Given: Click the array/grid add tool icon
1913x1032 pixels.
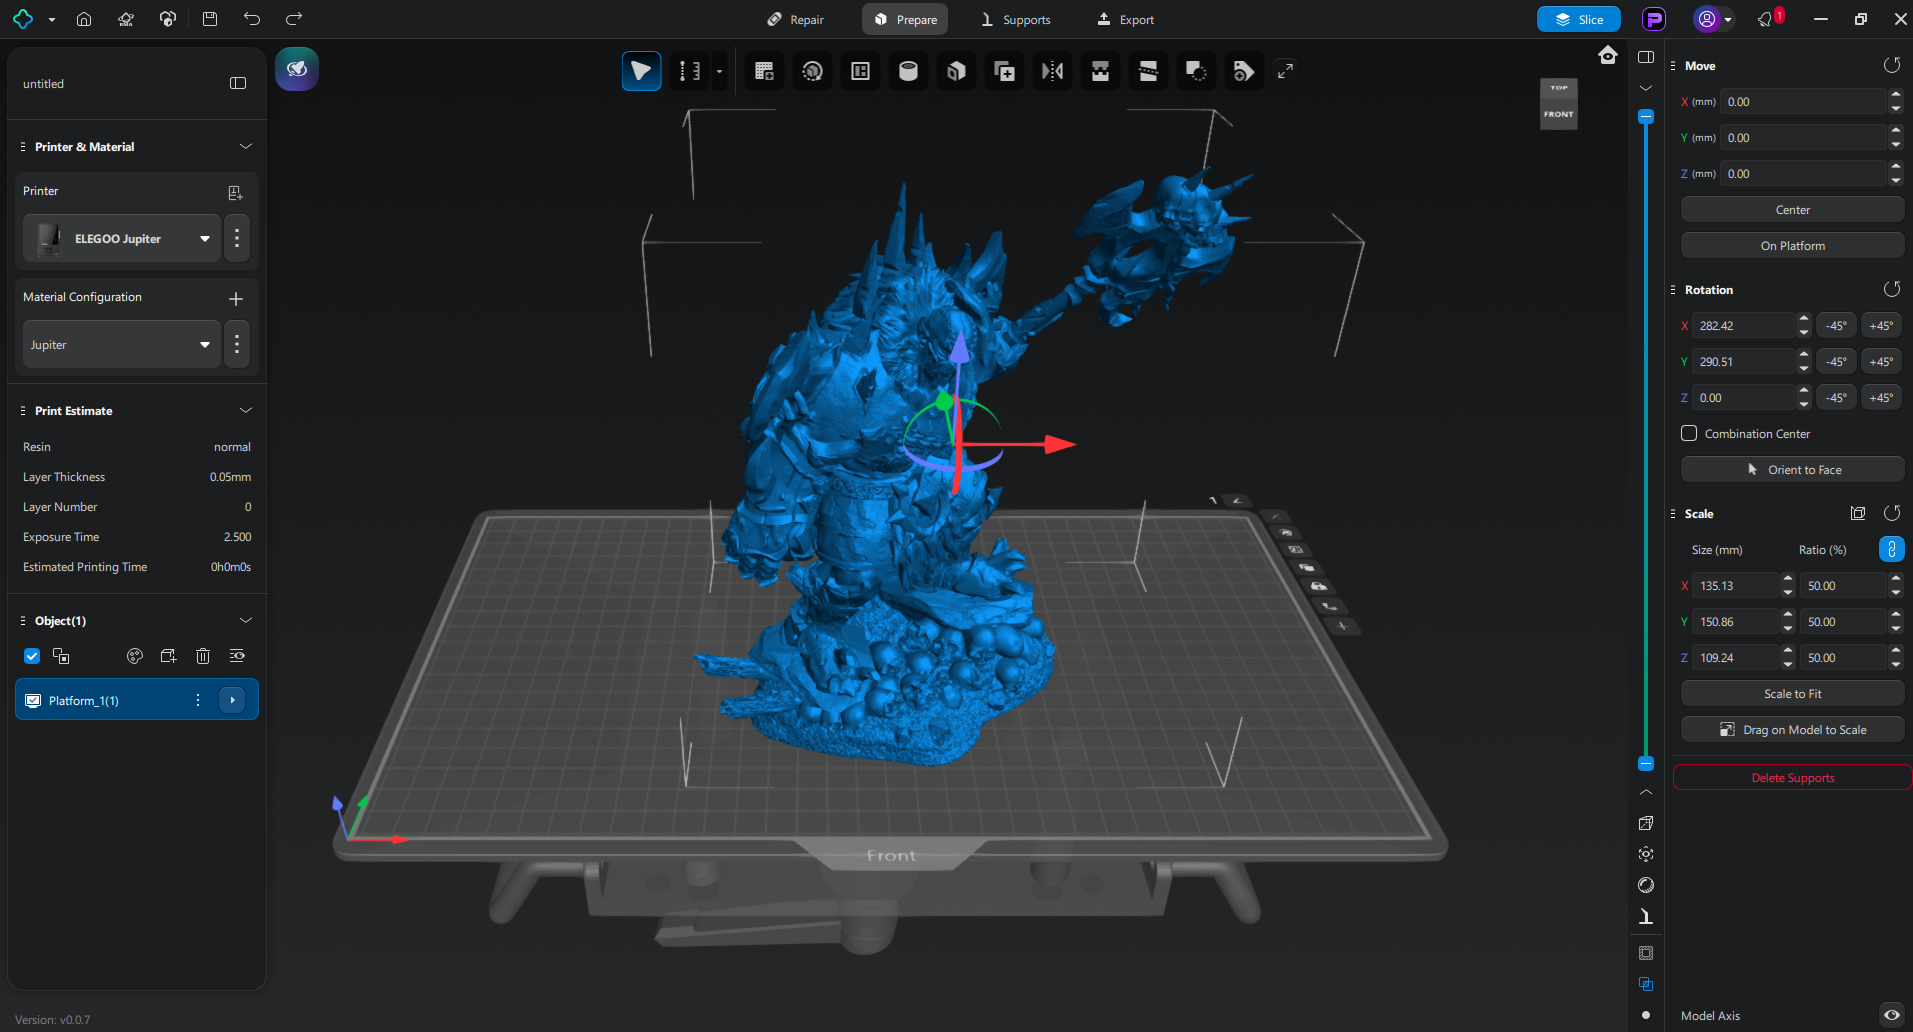Looking at the screenshot, I should [764, 71].
